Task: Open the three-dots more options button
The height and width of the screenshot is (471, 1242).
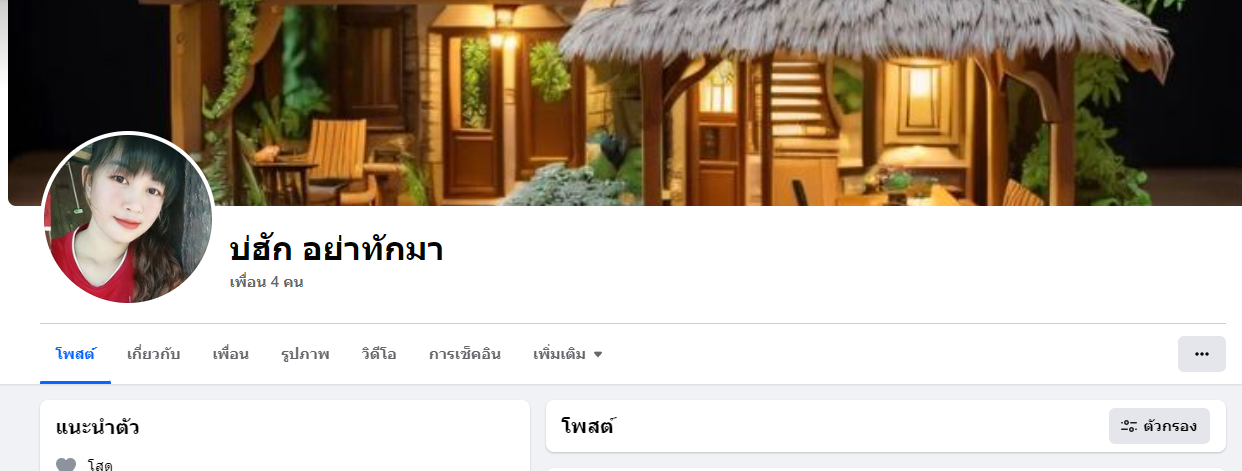Action: tap(1202, 354)
